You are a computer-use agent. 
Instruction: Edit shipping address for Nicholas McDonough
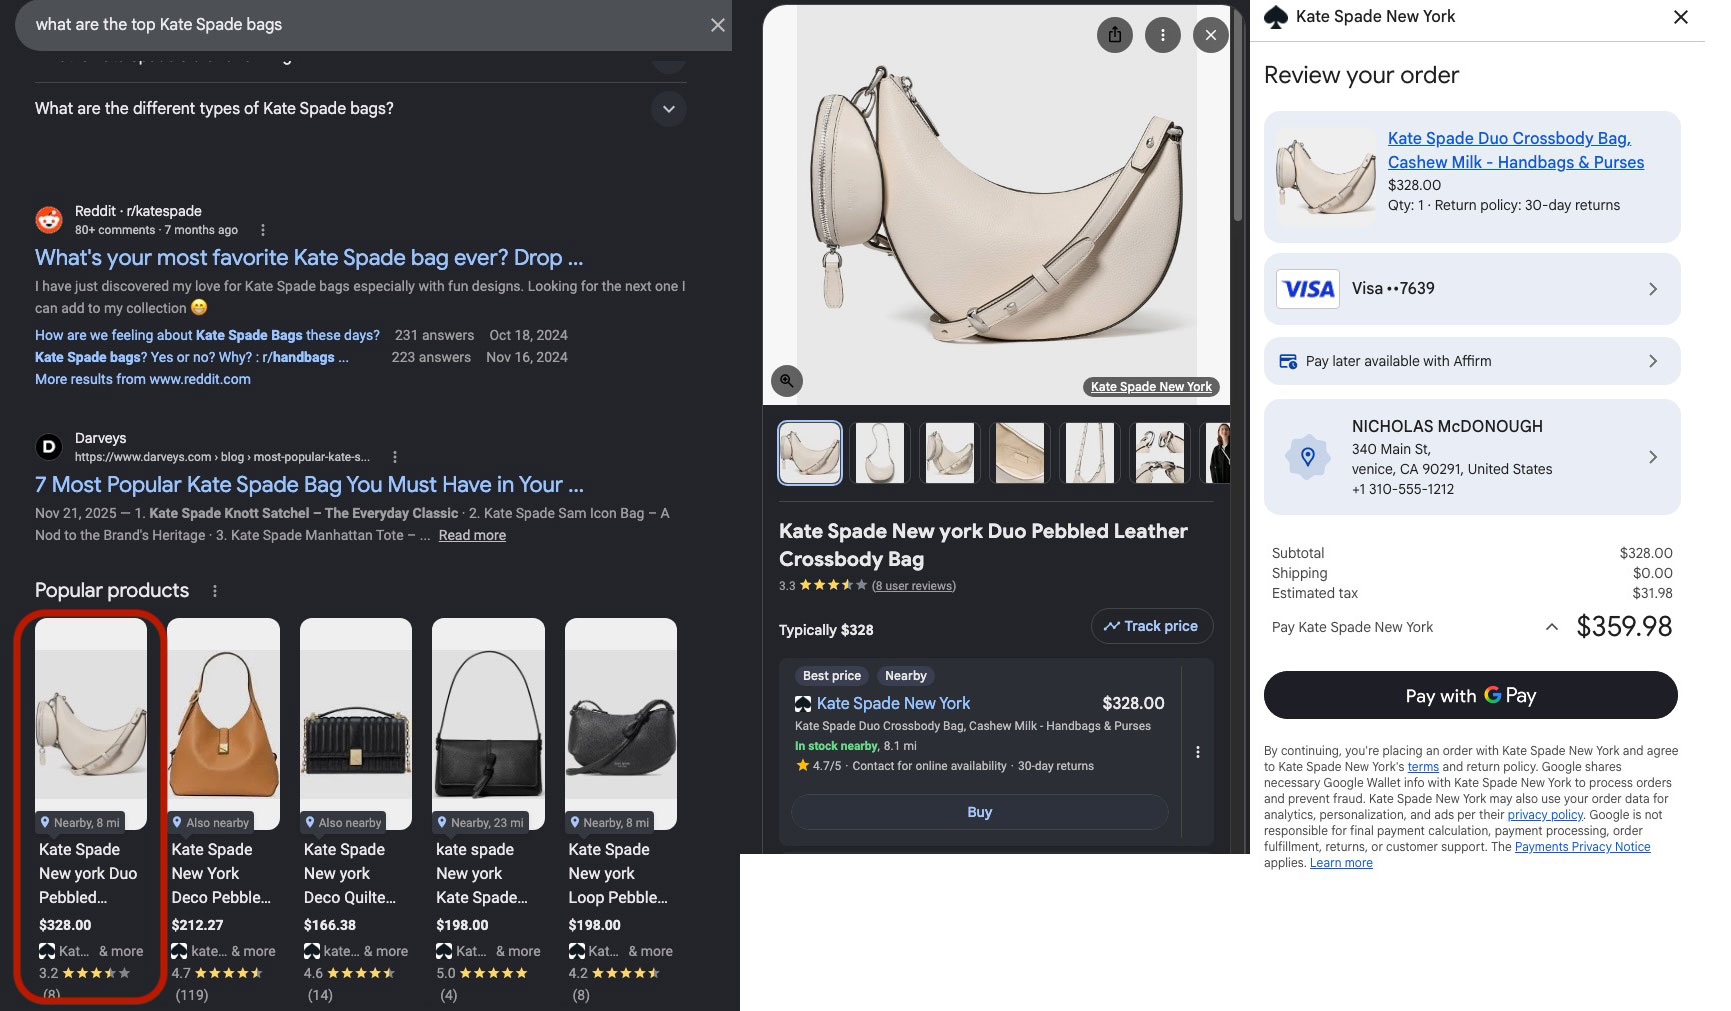(x=1472, y=457)
